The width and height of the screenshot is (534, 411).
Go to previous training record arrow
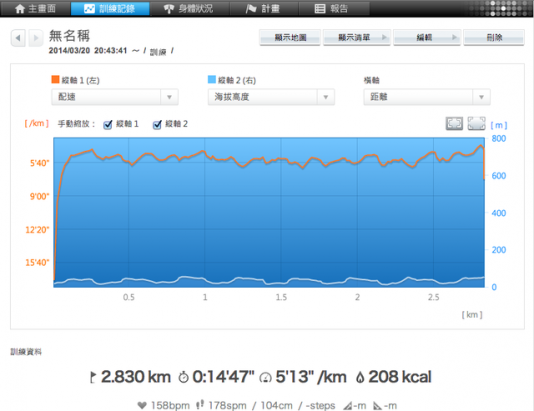pyautogui.click(x=18, y=38)
